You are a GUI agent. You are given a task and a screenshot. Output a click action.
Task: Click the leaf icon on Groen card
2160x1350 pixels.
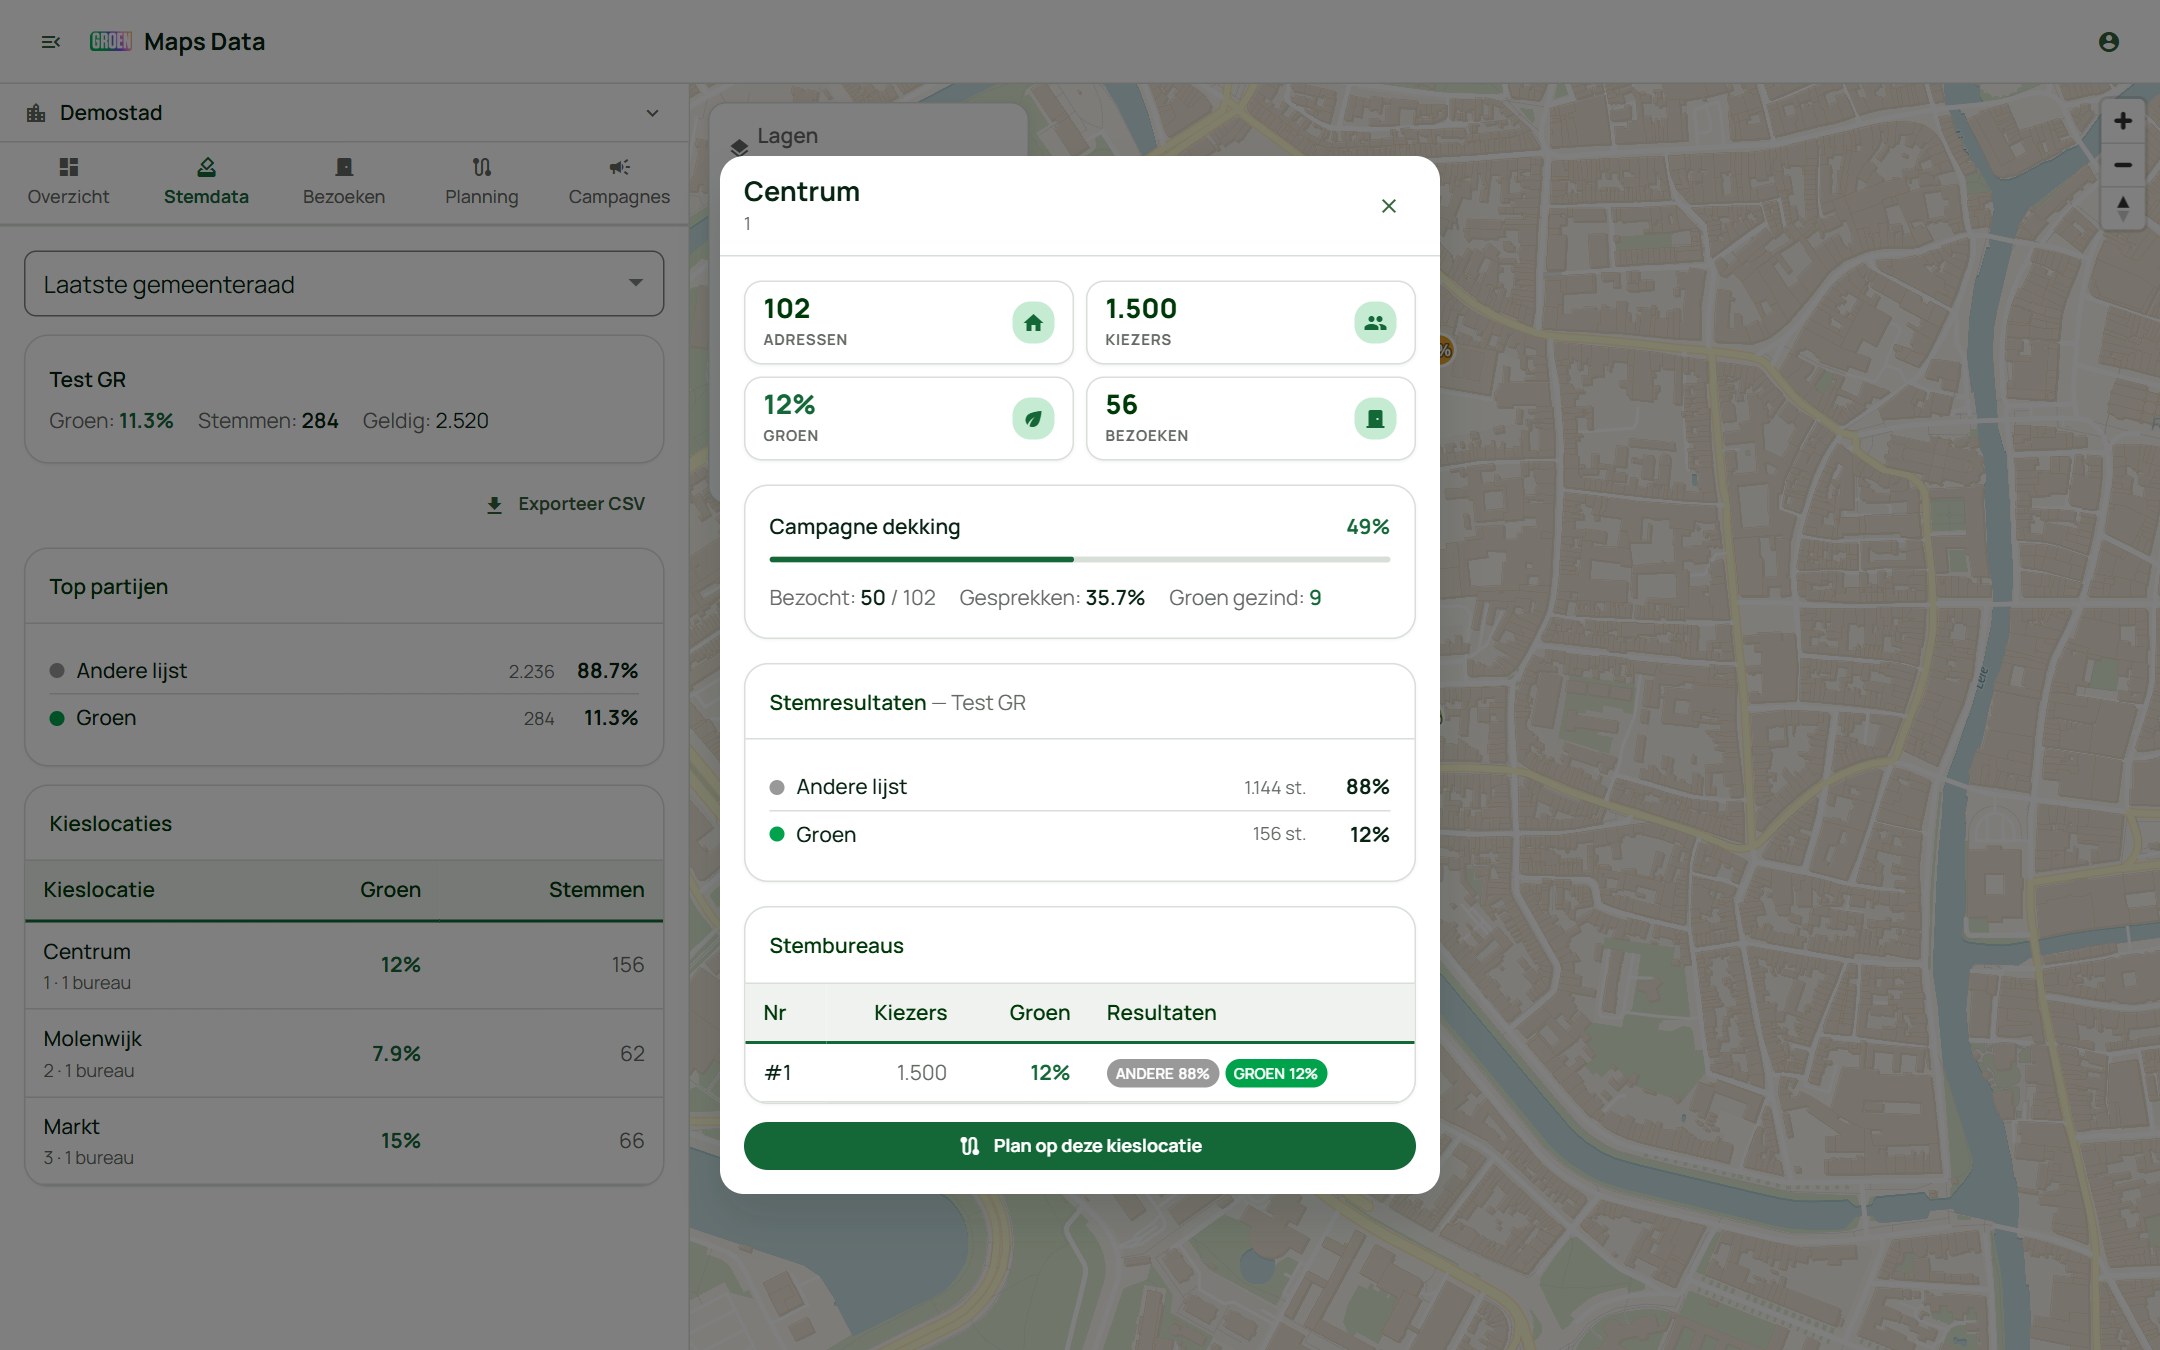click(1033, 419)
